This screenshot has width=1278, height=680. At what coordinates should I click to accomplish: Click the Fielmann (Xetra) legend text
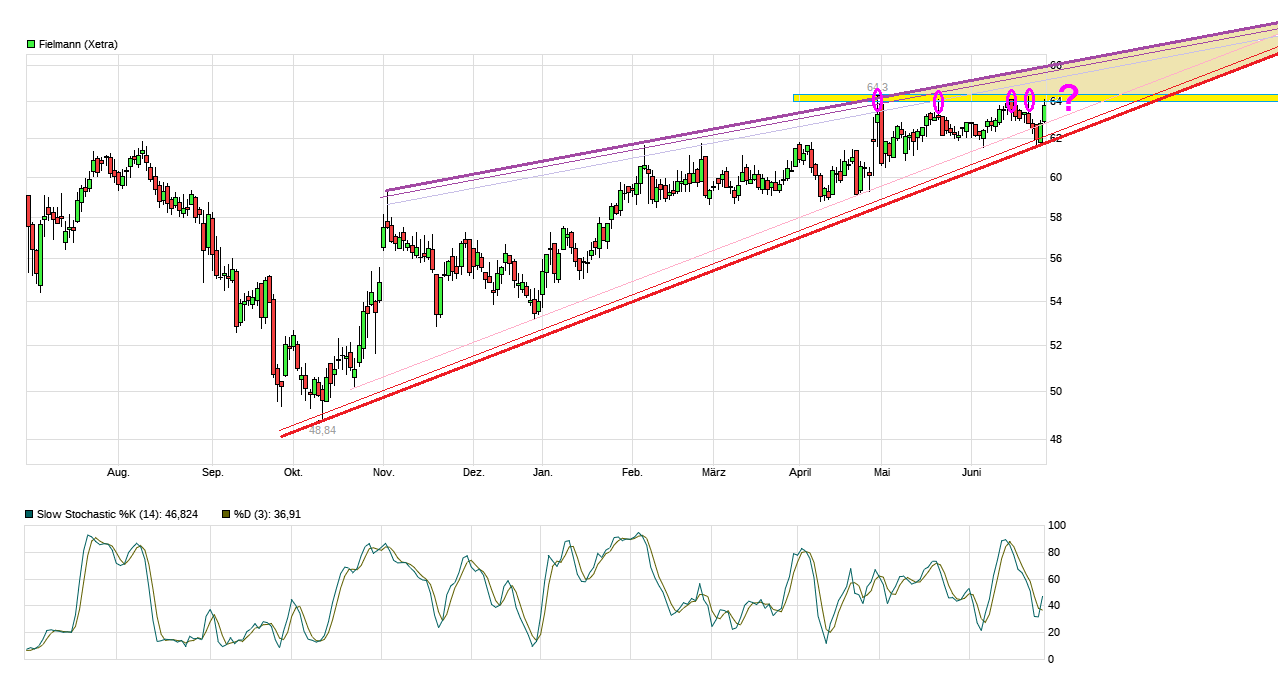[78, 44]
